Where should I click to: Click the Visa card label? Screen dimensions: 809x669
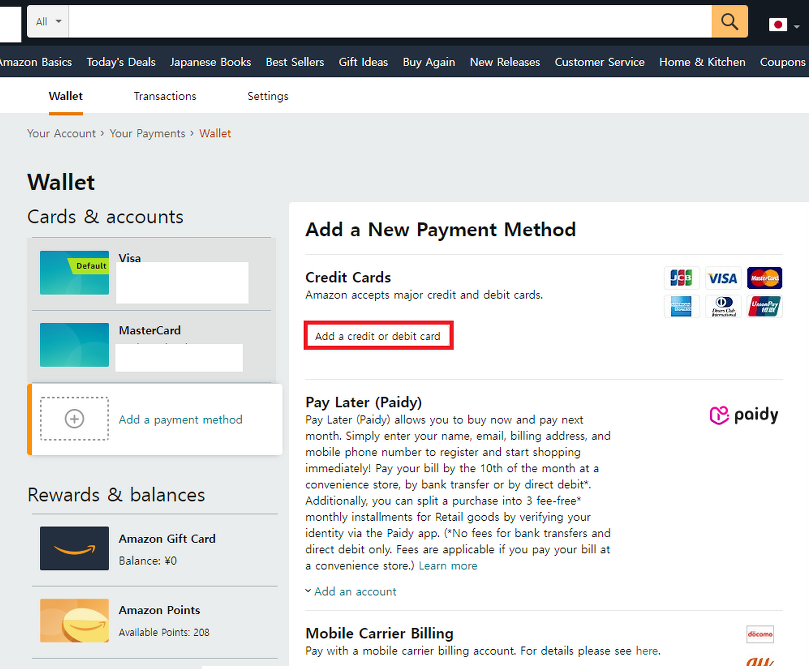(x=130, y=258)
